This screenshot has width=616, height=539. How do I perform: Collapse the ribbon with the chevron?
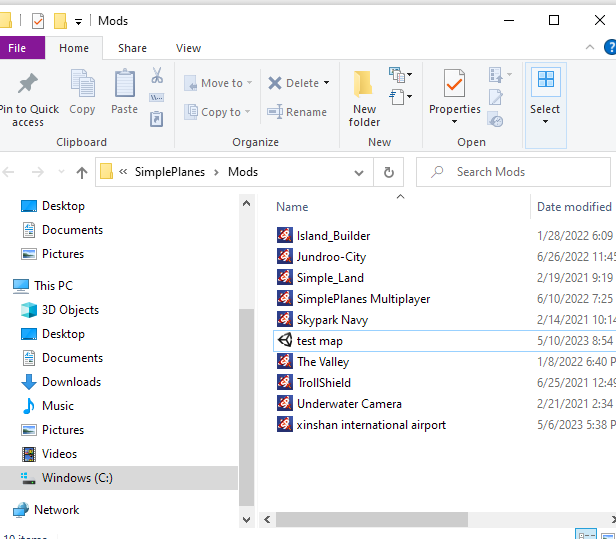click(x=589, y=48)
